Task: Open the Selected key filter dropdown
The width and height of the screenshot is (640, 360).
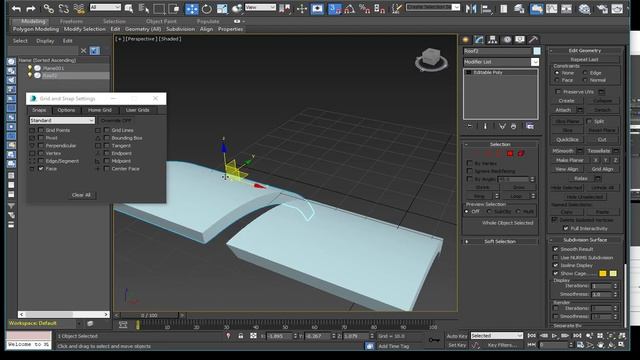Action: point(496,336)
